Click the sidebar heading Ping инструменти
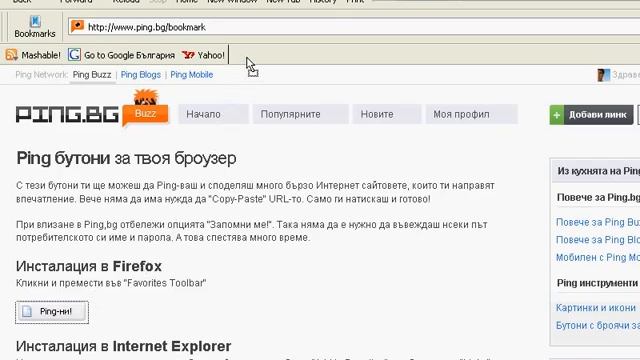This screenshot has height=360, width=640. [x=598, y=283]
